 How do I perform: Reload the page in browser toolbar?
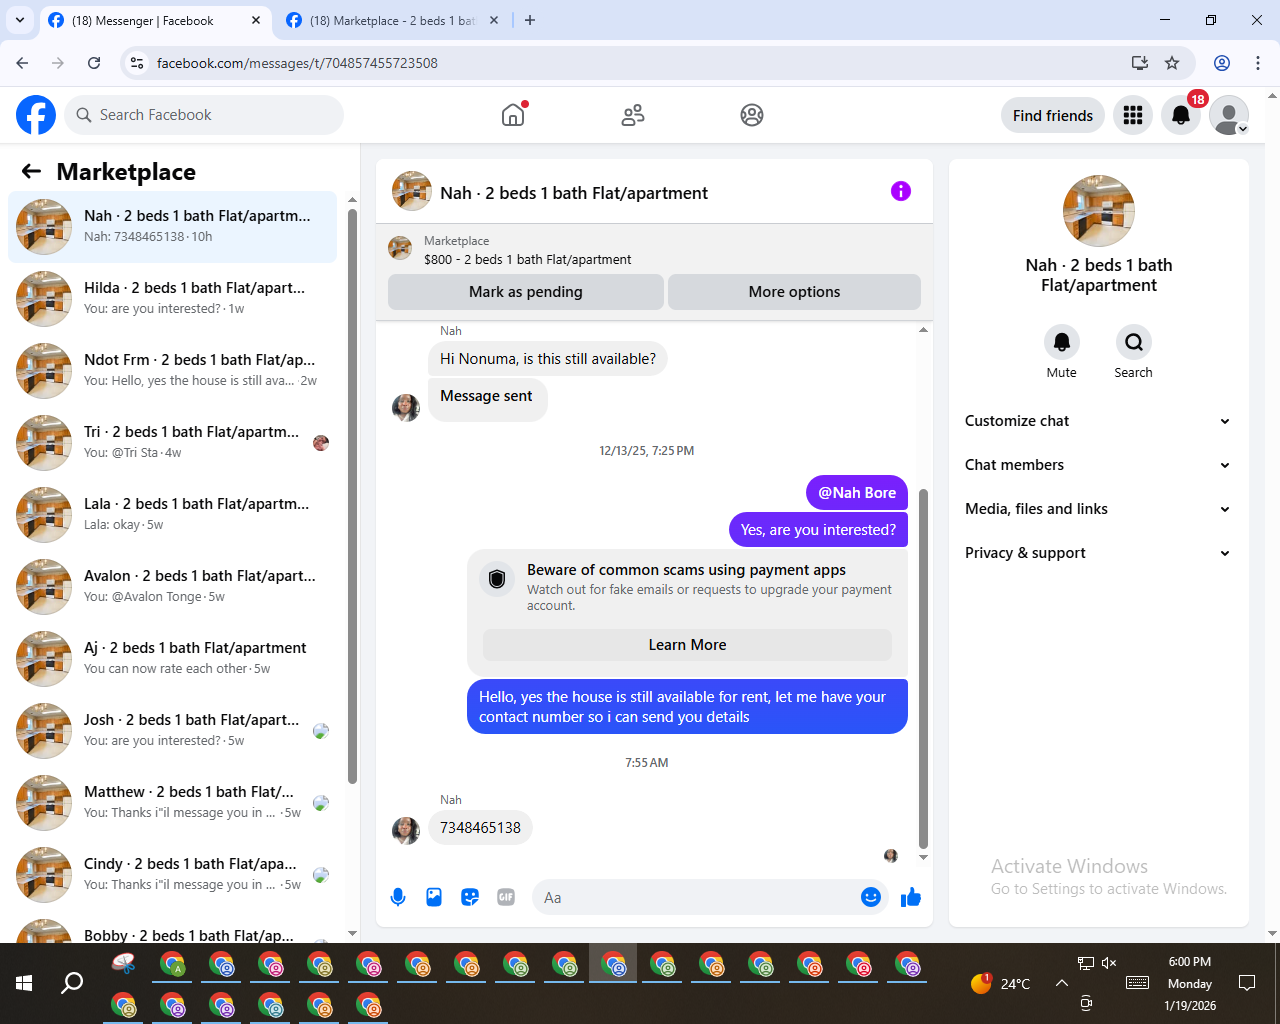pos(94,63)
